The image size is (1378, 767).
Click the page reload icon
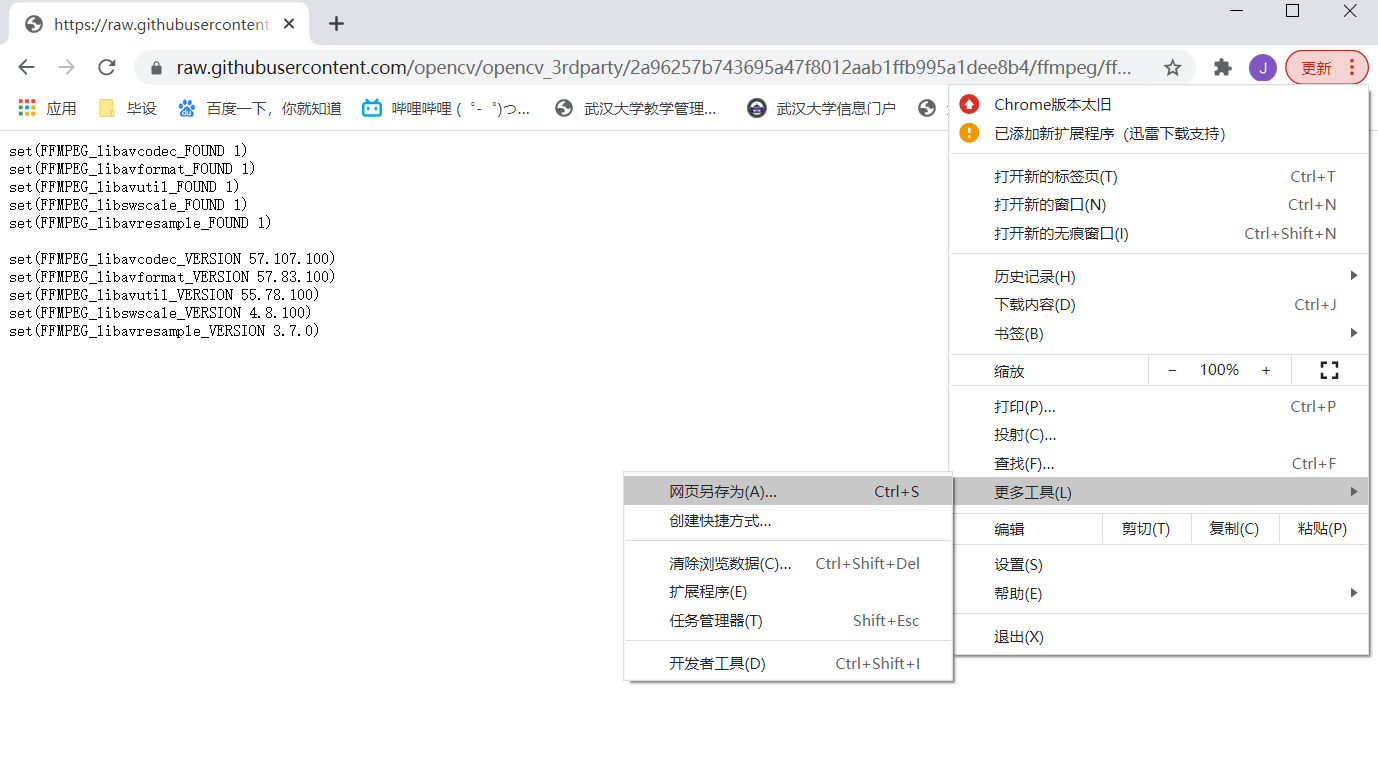(107, 67)
